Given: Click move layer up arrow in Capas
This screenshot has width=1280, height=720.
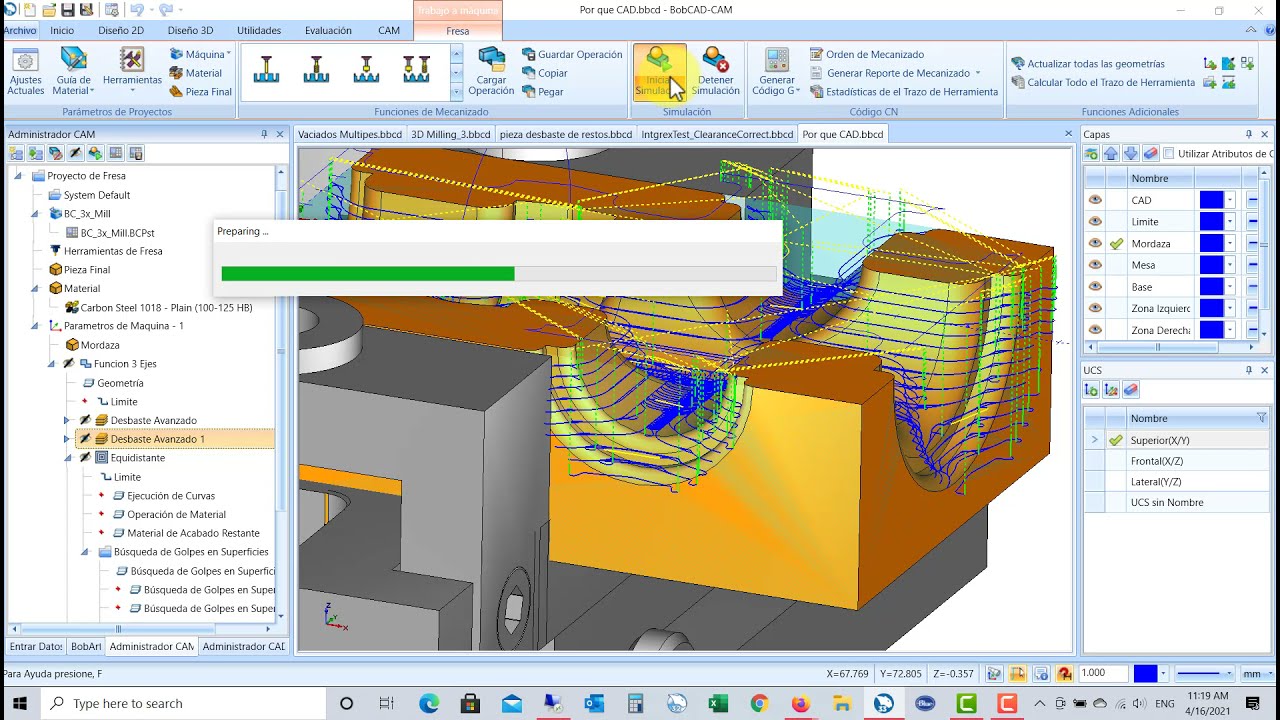Looking at the screenshot, I should 1111,153.
